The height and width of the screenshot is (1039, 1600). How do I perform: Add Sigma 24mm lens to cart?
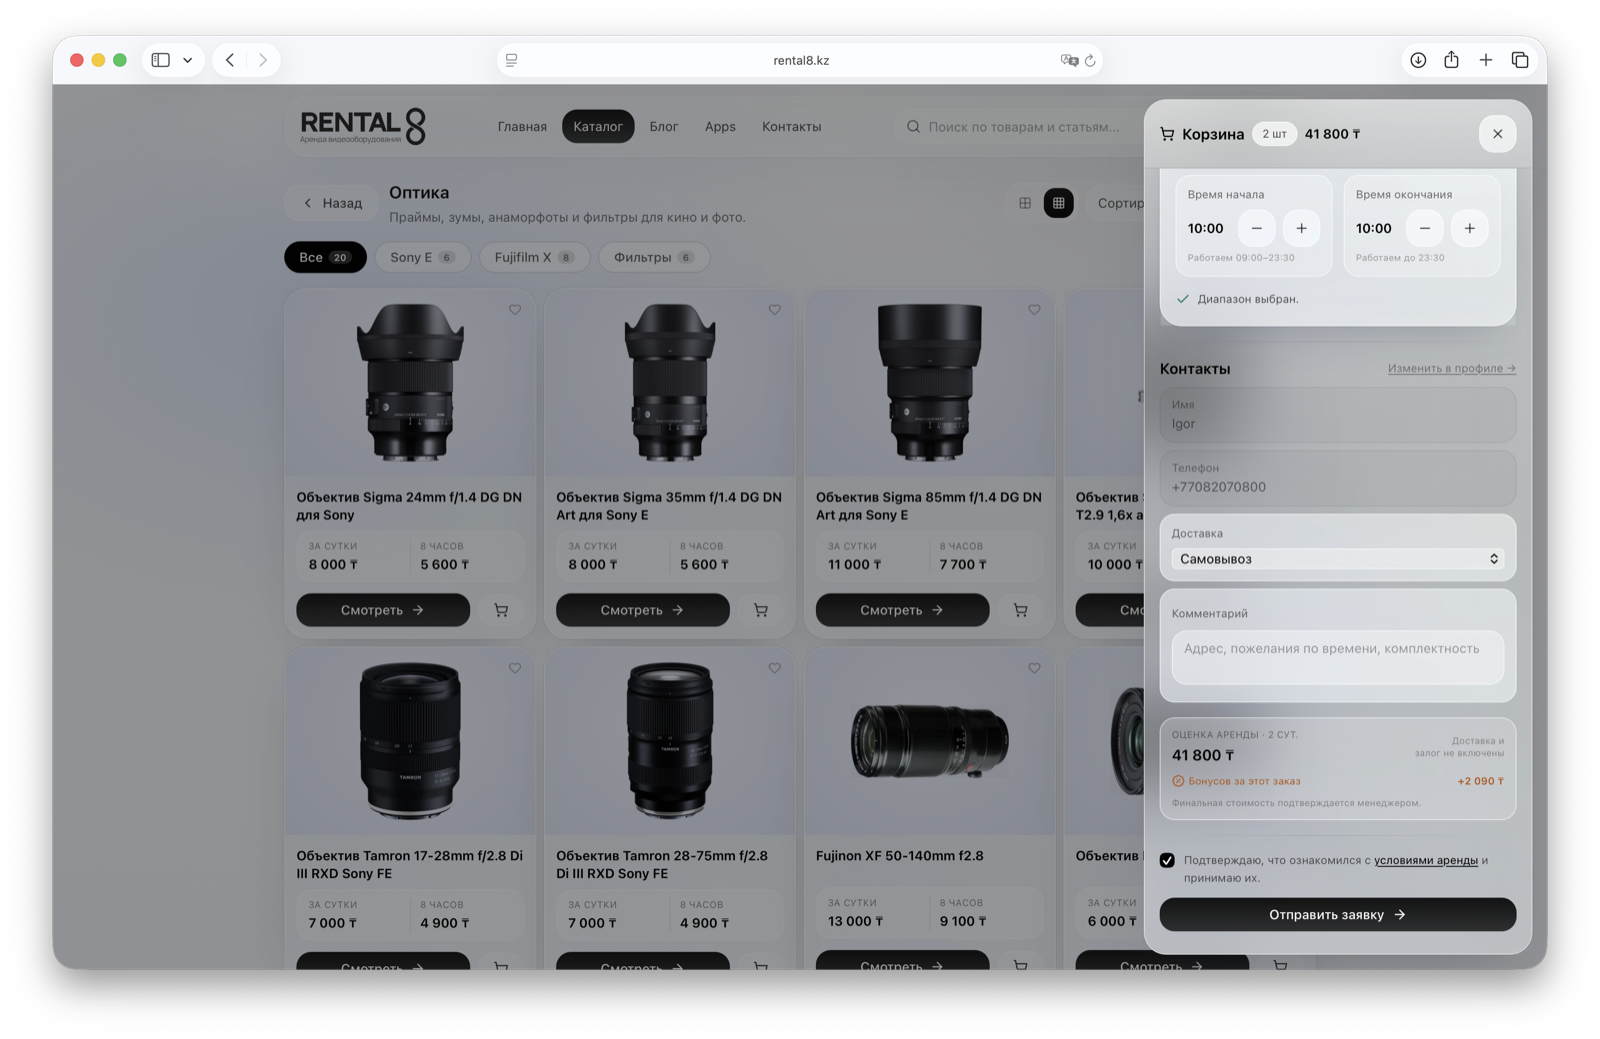[501, 610]
